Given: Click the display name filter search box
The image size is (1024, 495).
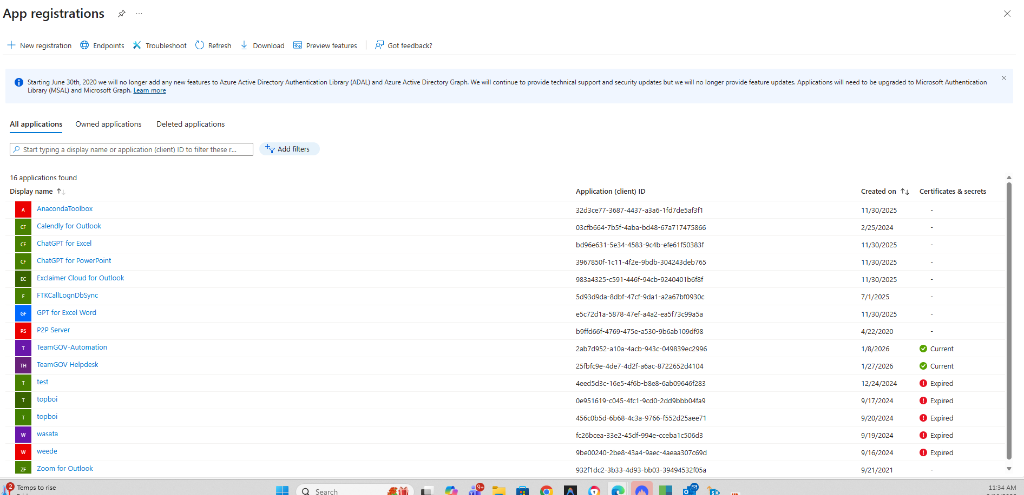Looking at the screenshot, I should (130, 149).
